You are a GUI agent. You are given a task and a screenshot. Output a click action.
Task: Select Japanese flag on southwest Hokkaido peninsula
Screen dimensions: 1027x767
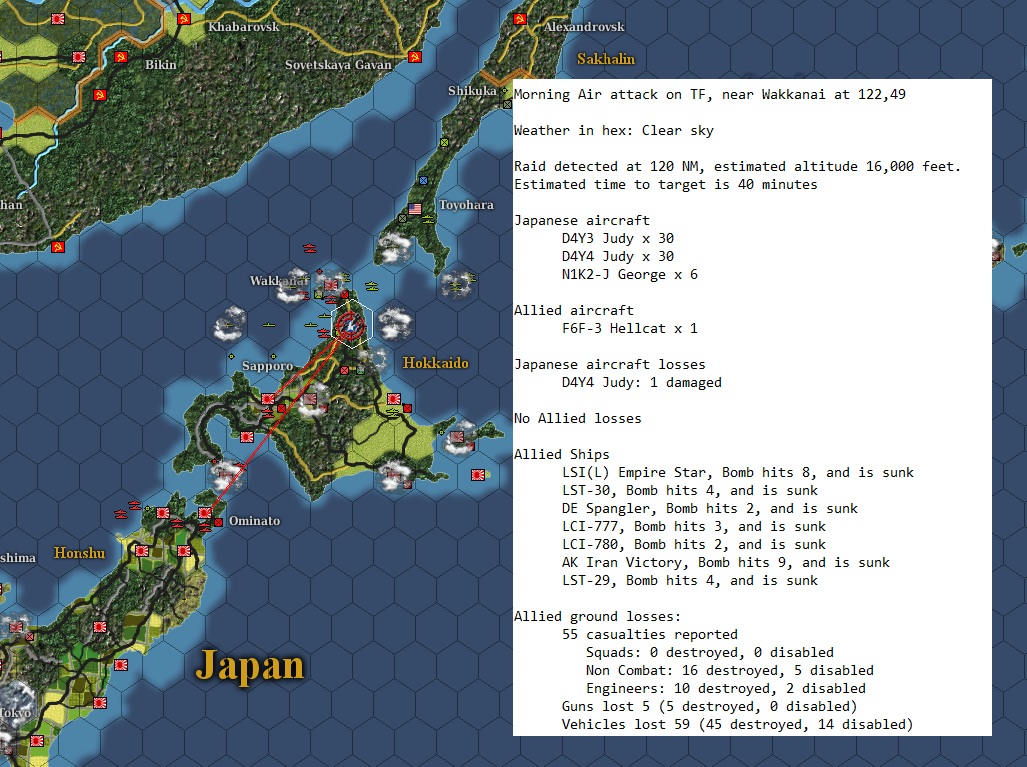(247, 437)
